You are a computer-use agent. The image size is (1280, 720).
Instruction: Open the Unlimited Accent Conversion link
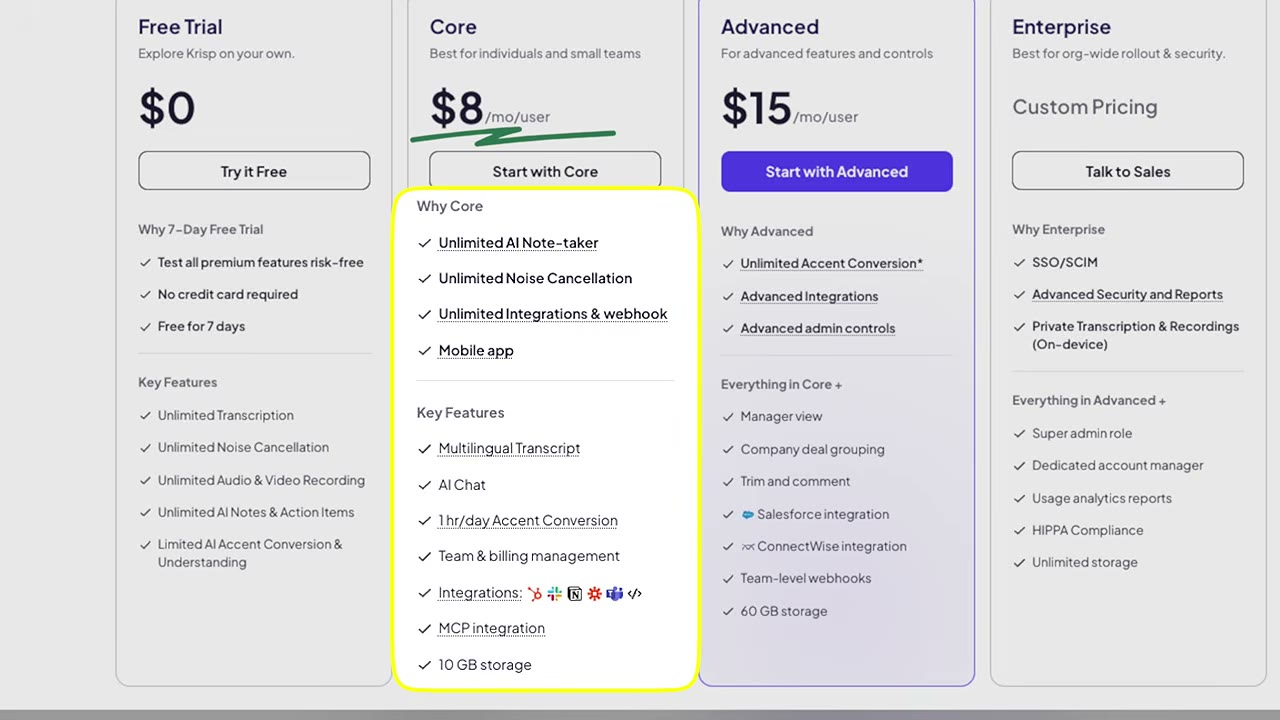831,264
